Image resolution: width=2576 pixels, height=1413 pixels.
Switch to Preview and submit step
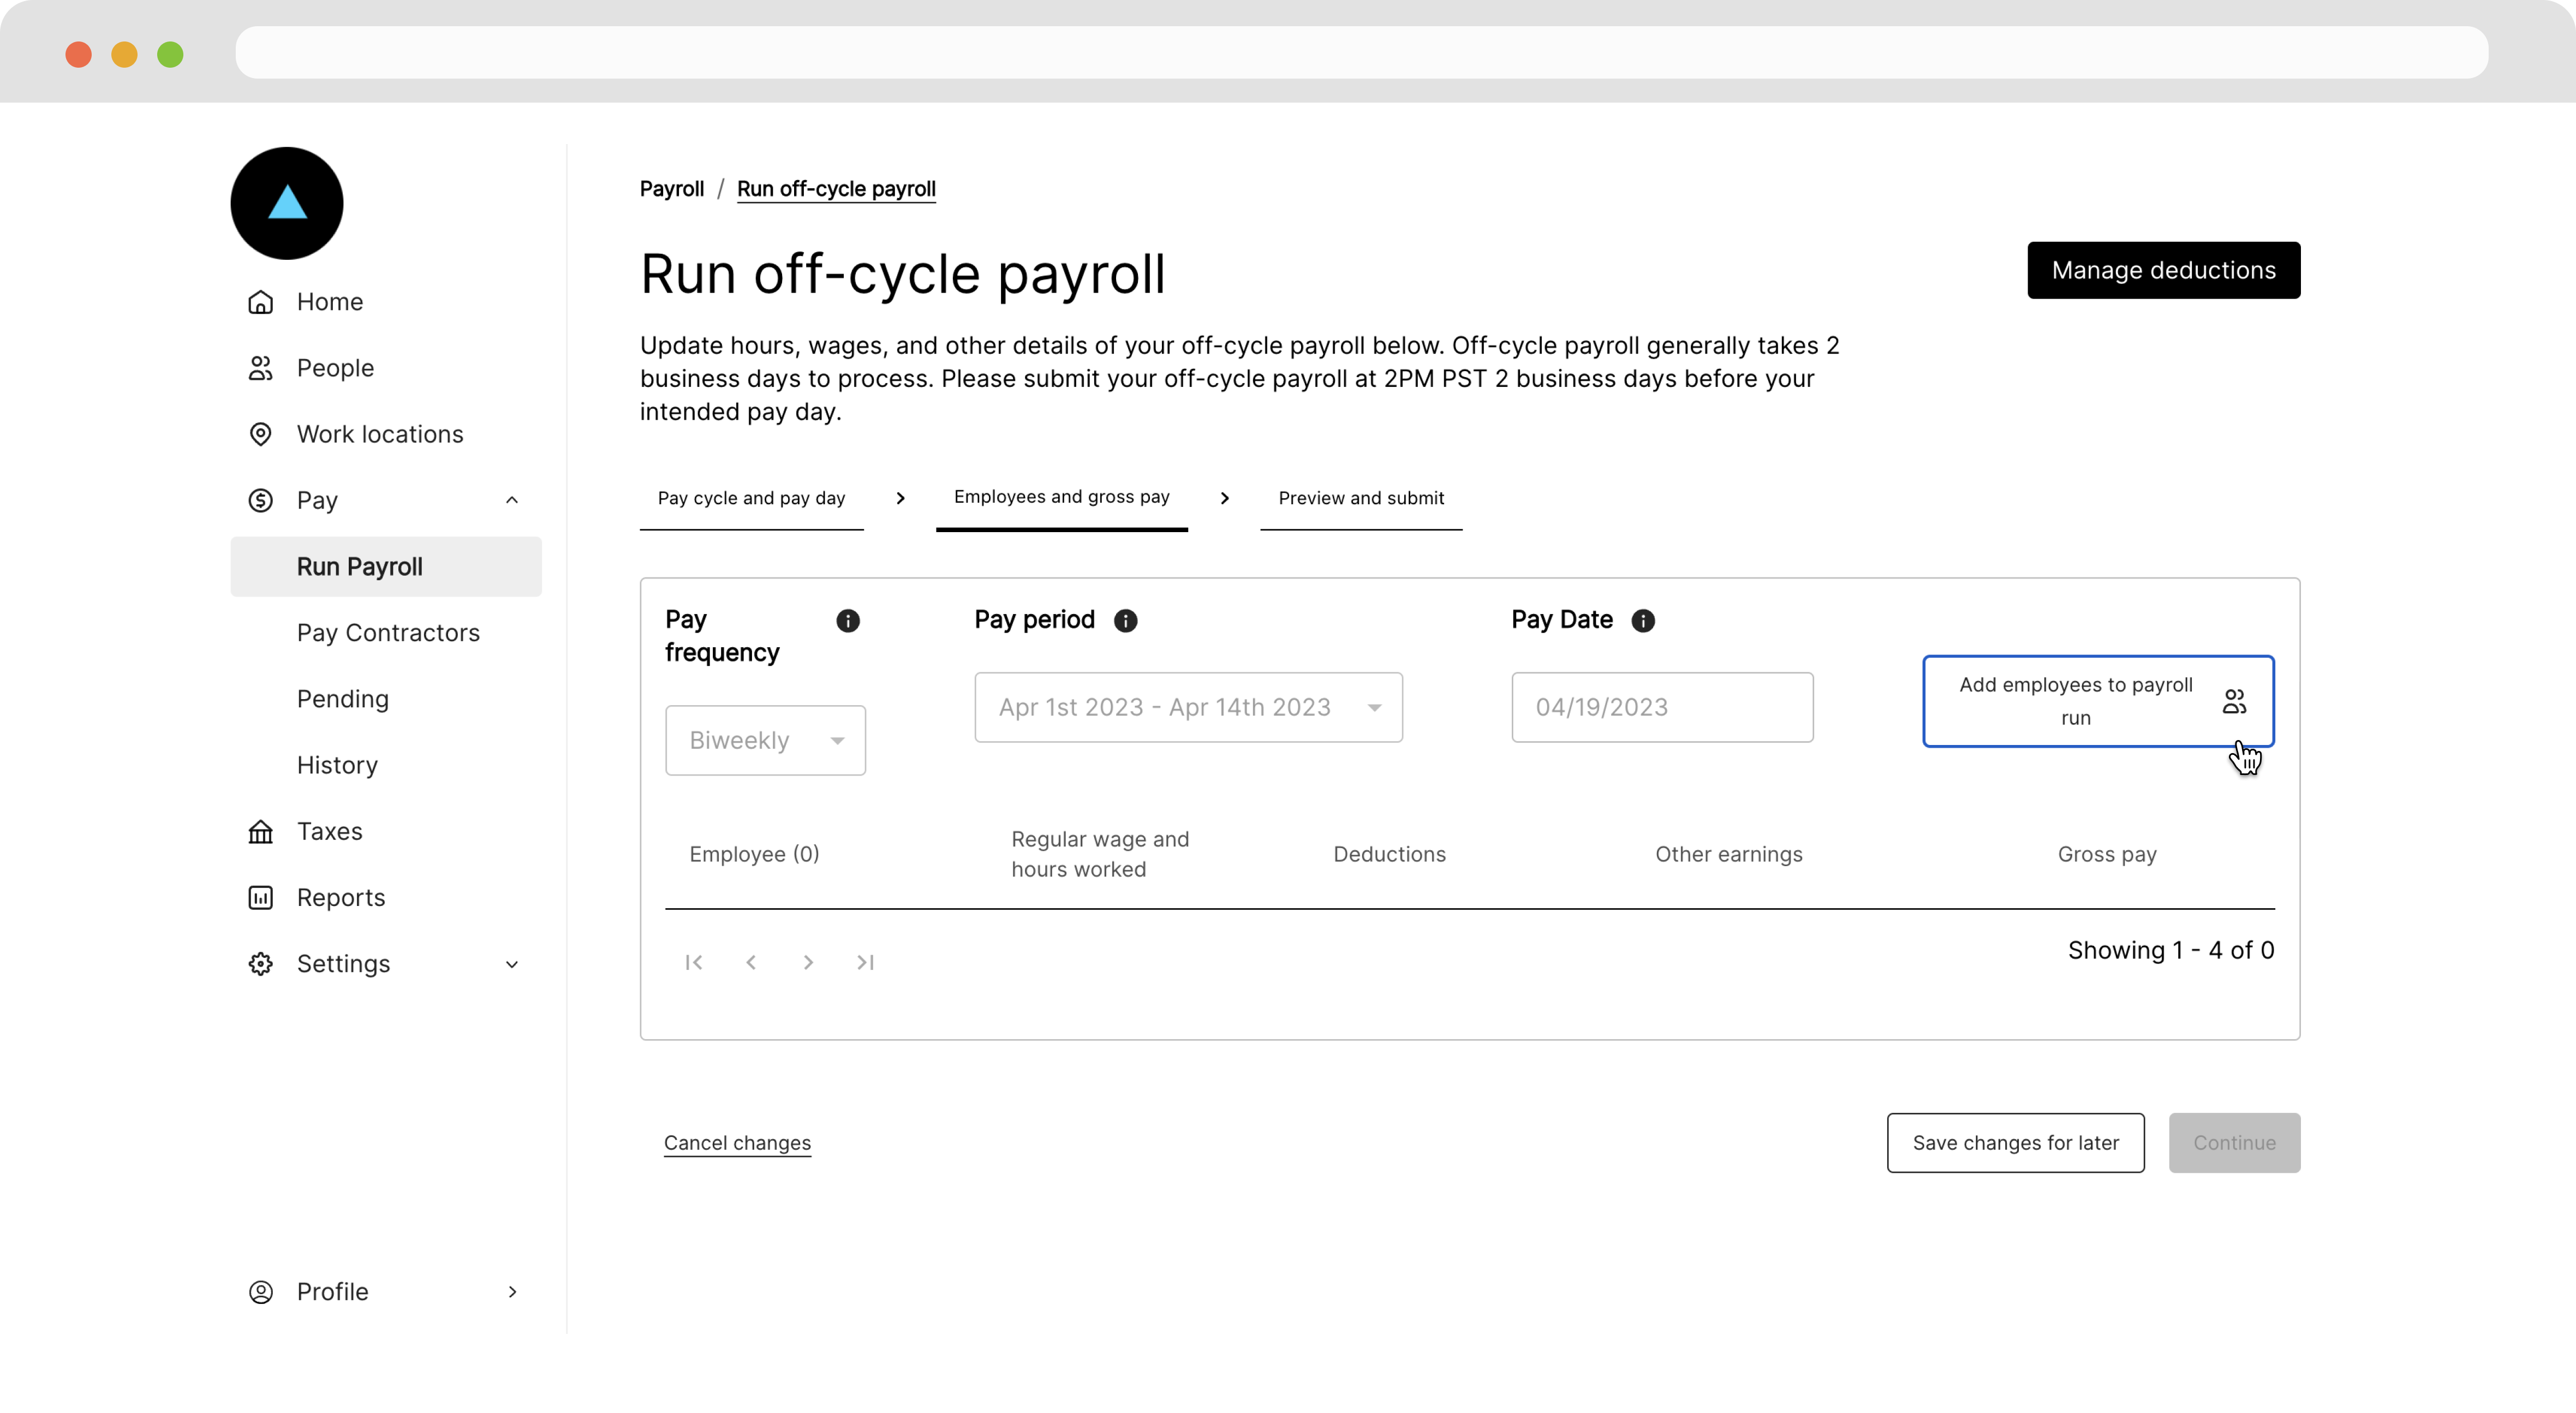[1361, 498]
